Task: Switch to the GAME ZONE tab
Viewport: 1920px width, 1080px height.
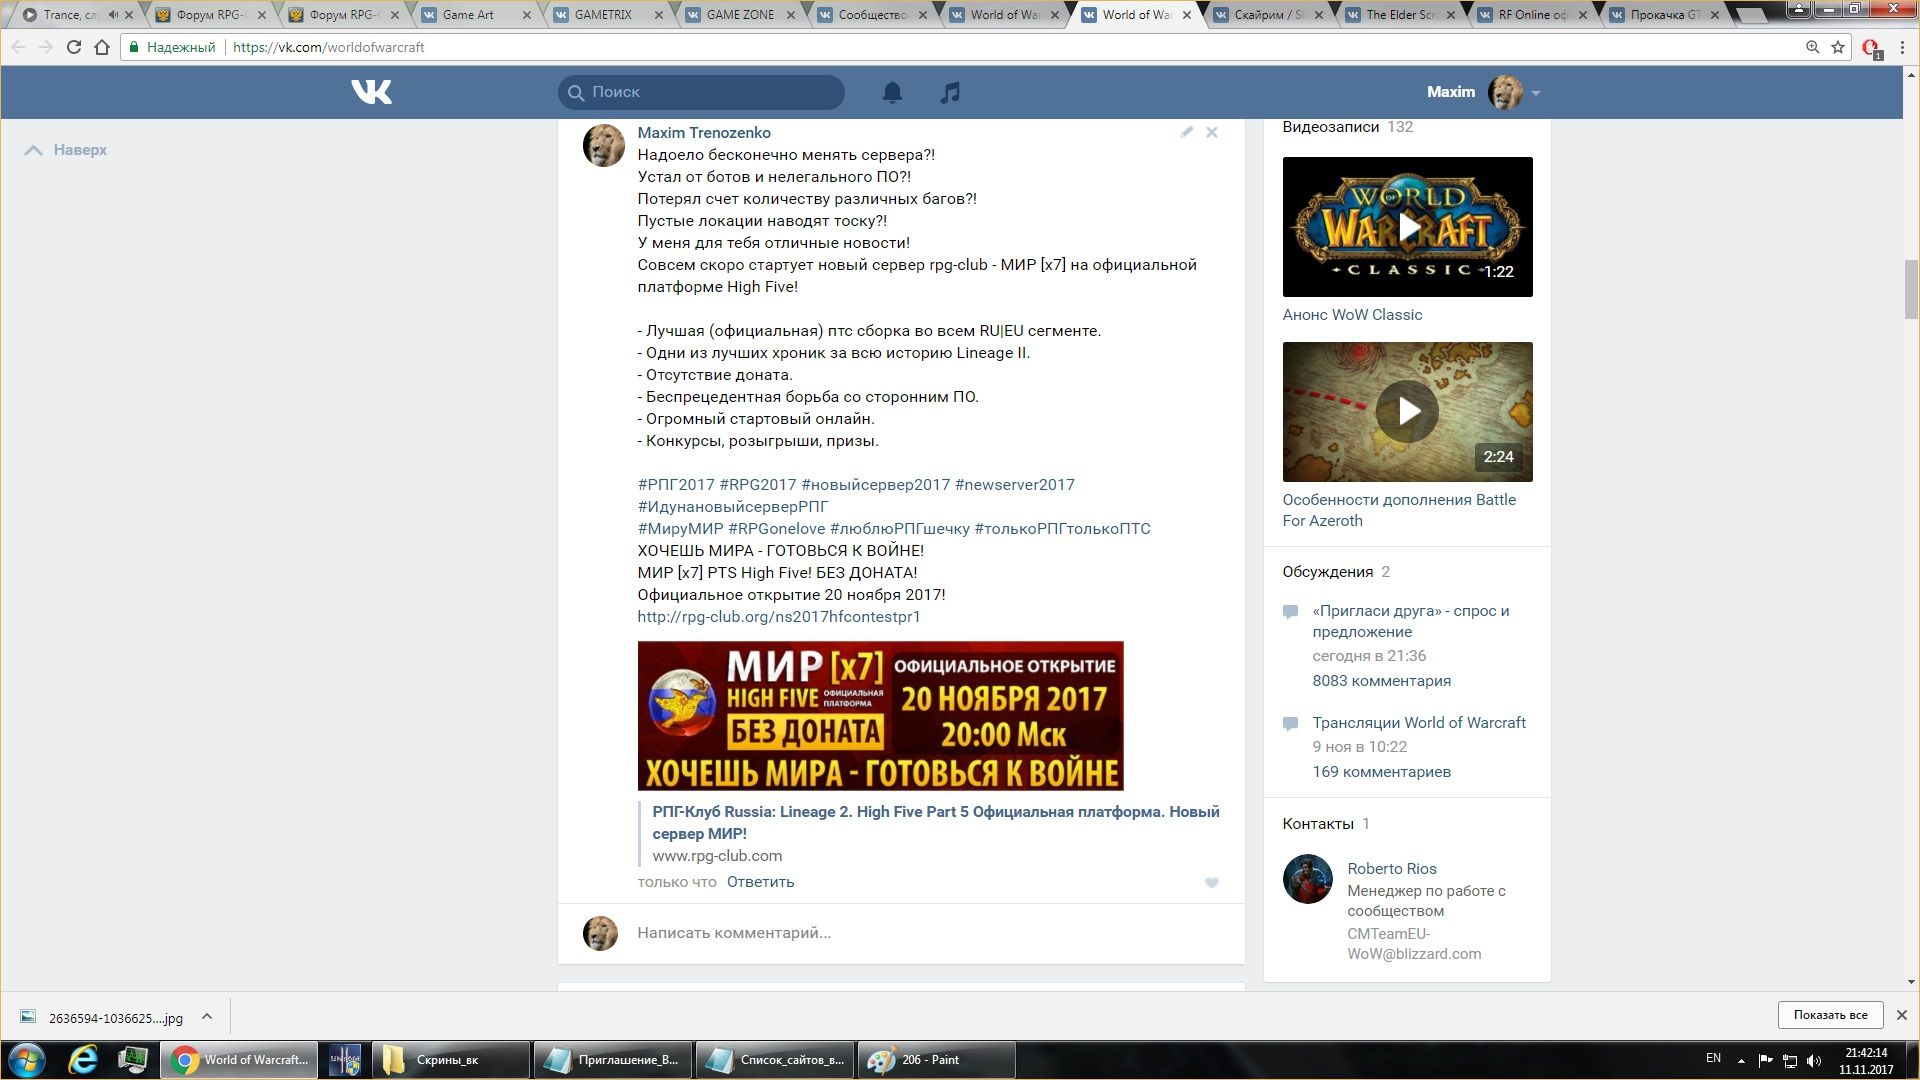Action: (740, 15)
